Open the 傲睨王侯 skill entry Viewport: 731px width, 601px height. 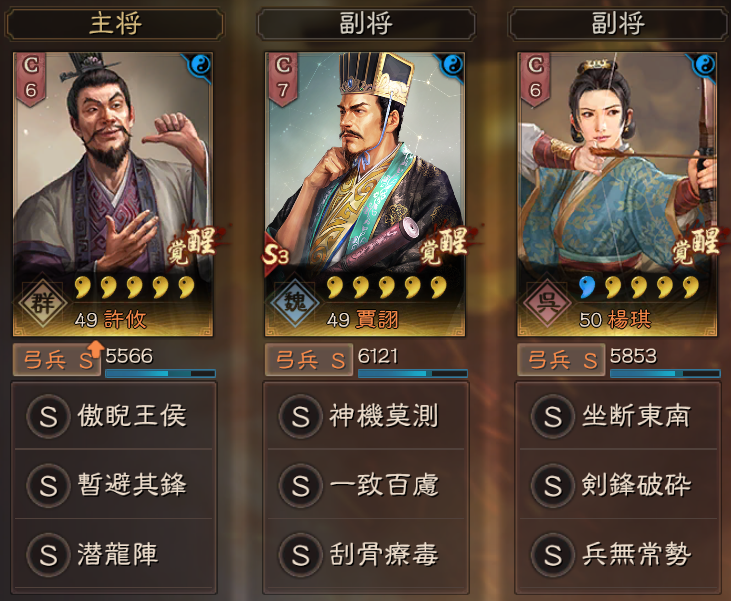pyautogui.click(x=114, y=415)
